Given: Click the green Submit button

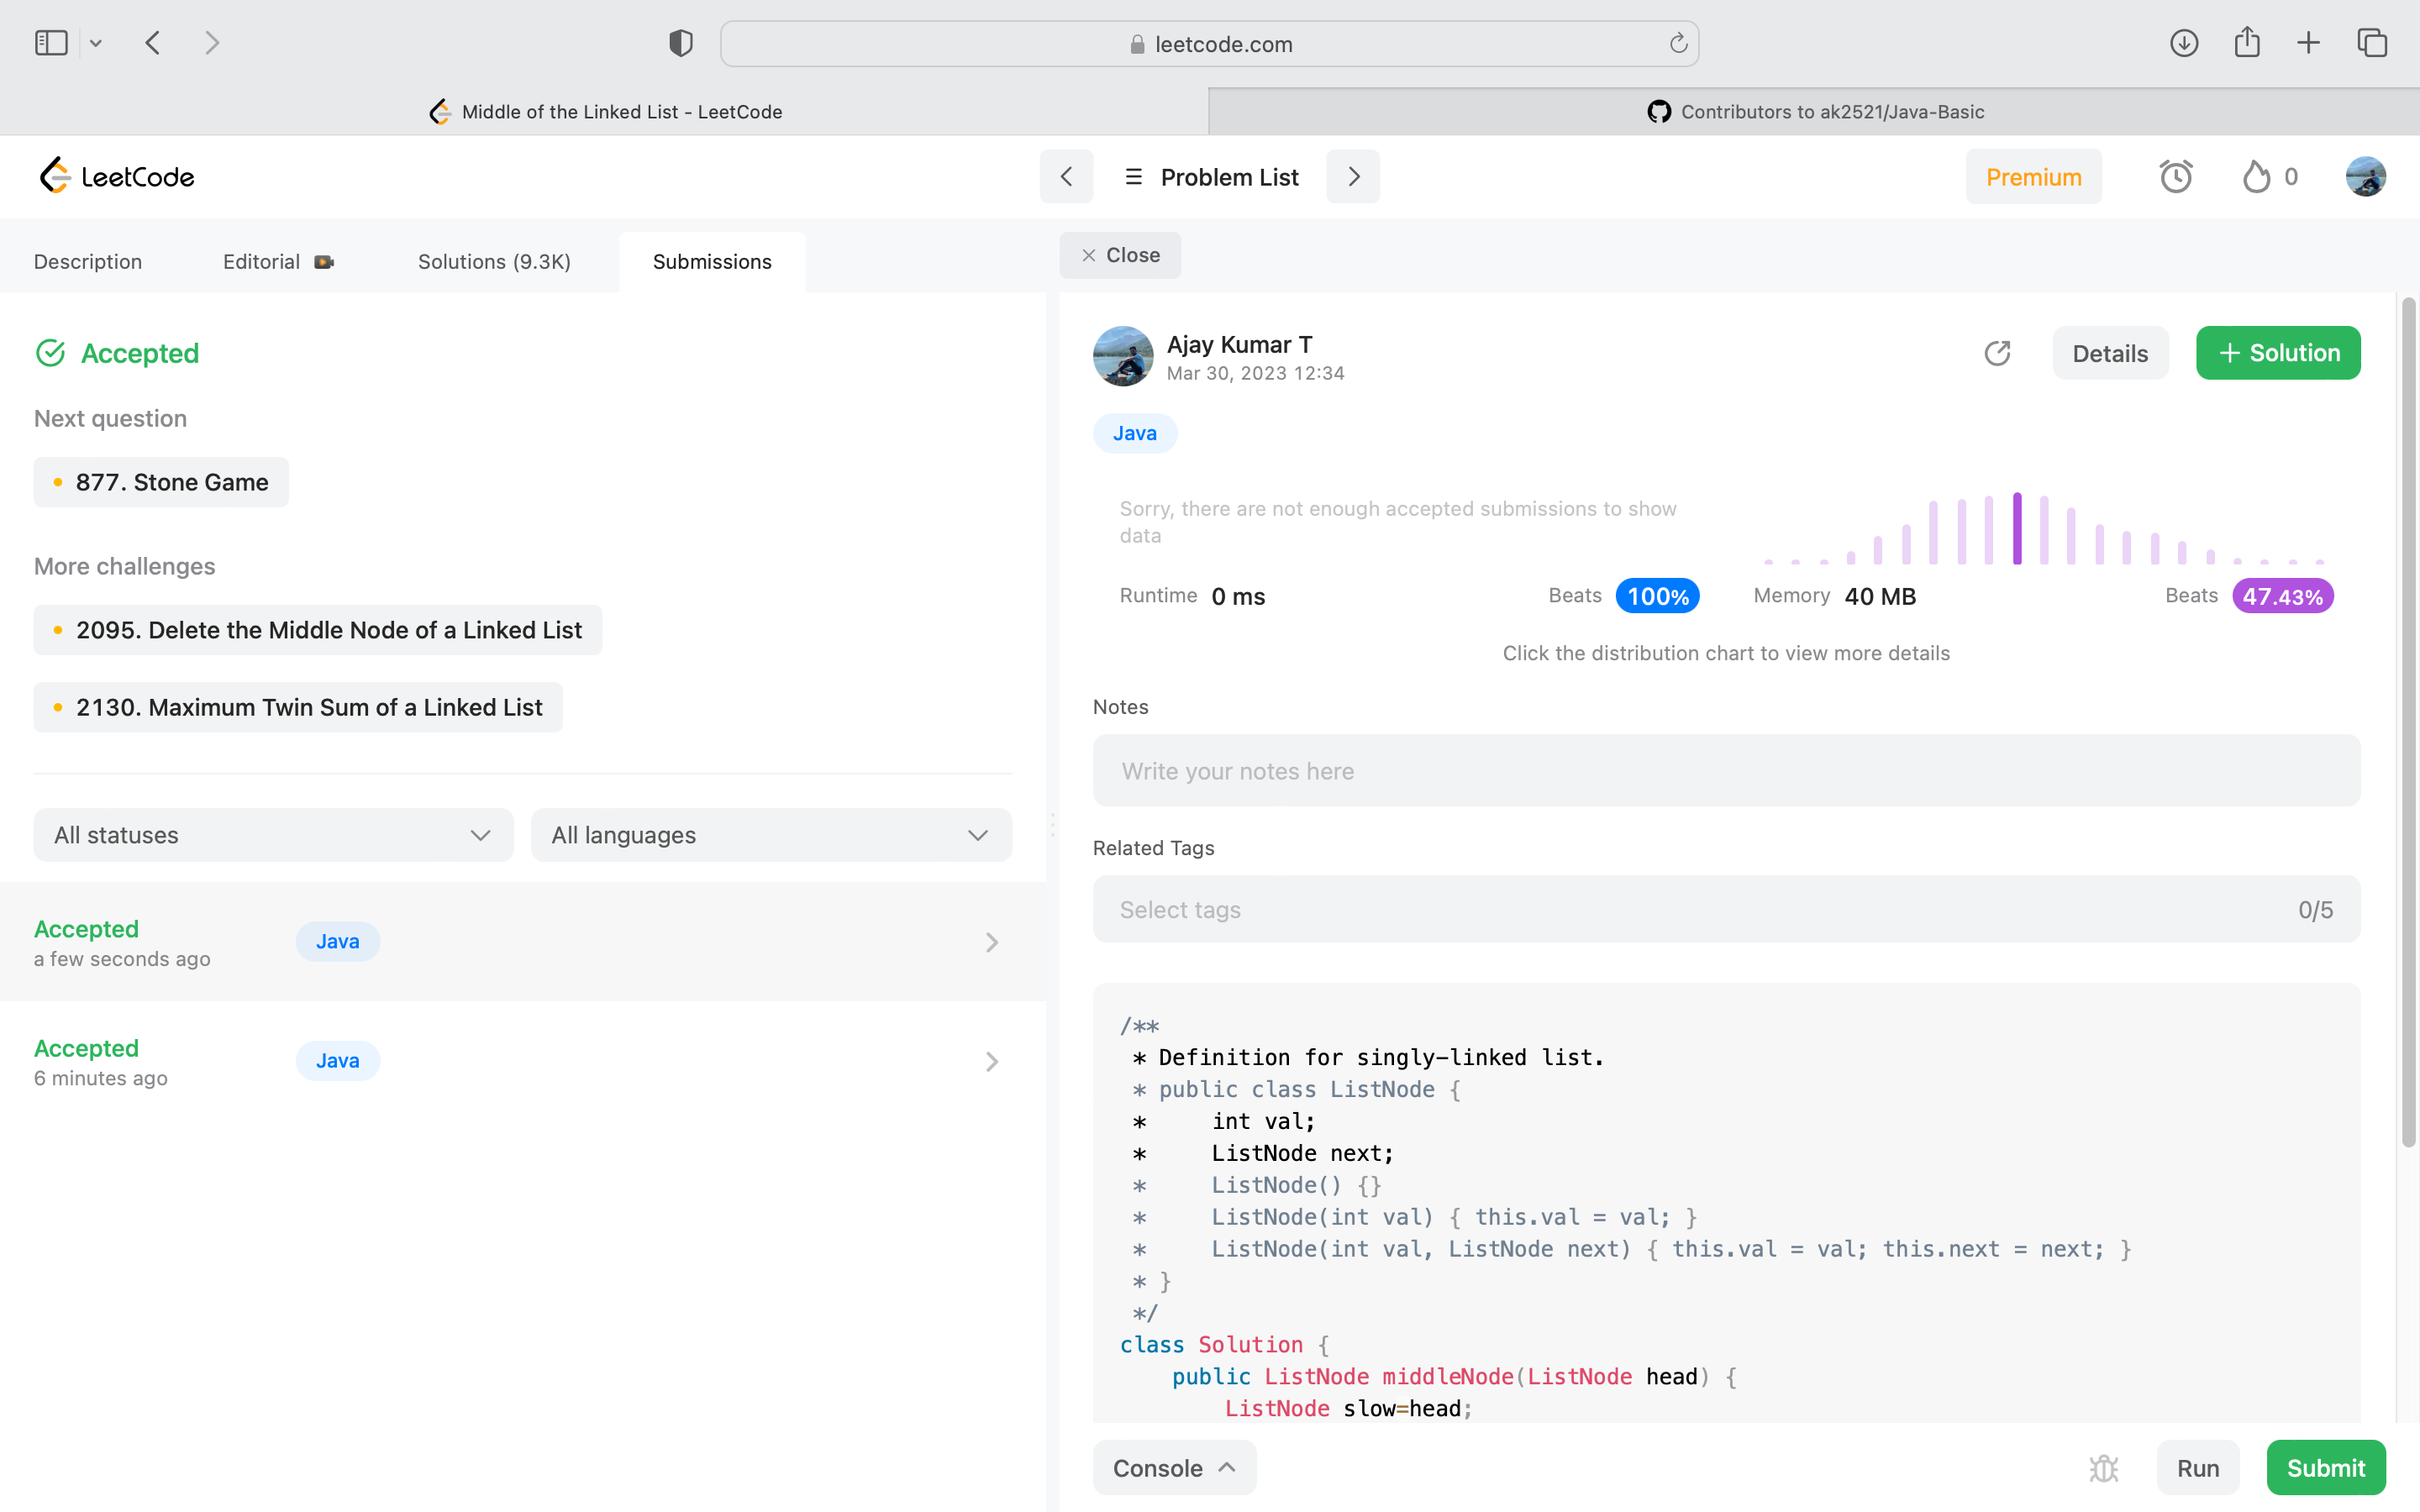Looking at the screenshot, I should click(2325, 1467).
